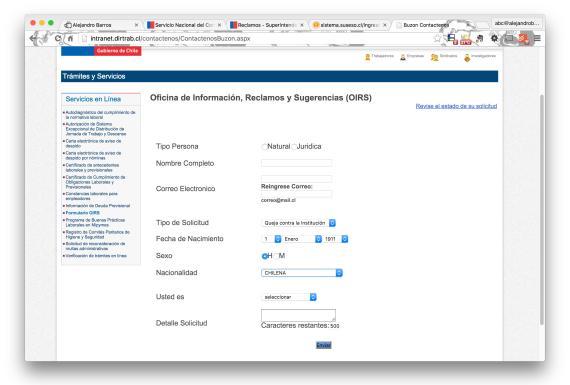Go to the browser home icon

[x=71, y=38]
